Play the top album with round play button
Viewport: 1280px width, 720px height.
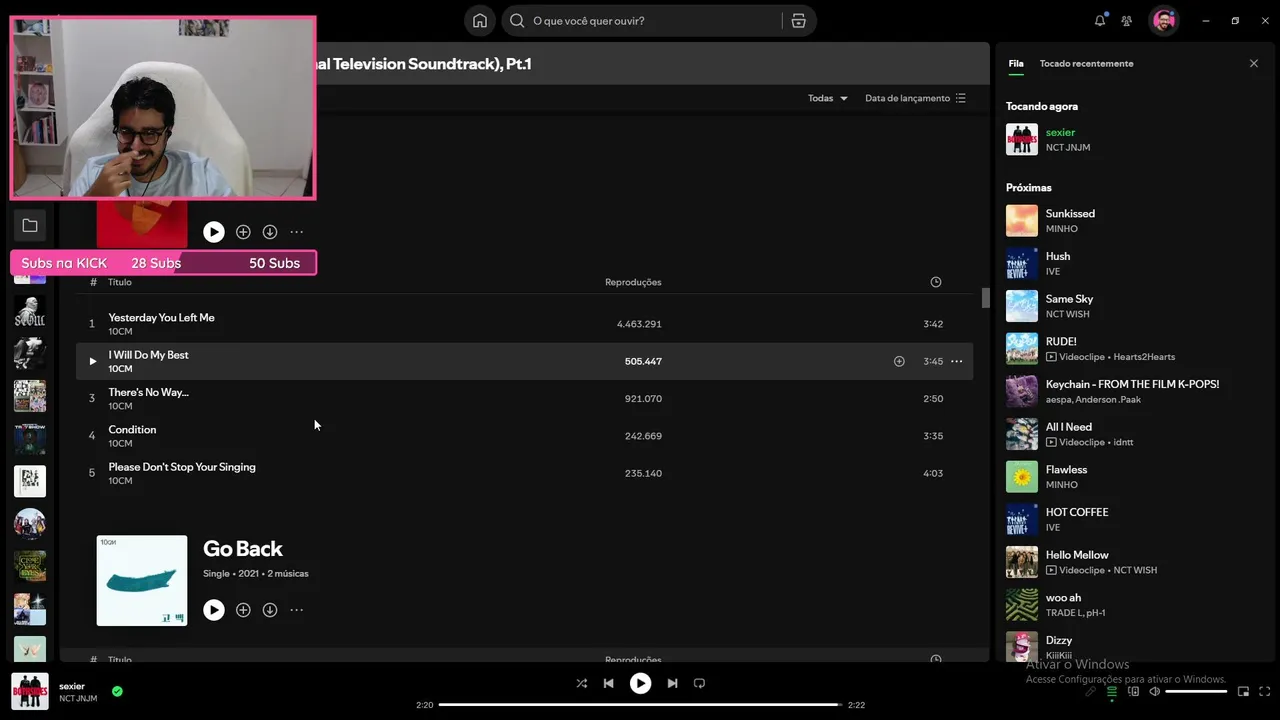(214, 232)
